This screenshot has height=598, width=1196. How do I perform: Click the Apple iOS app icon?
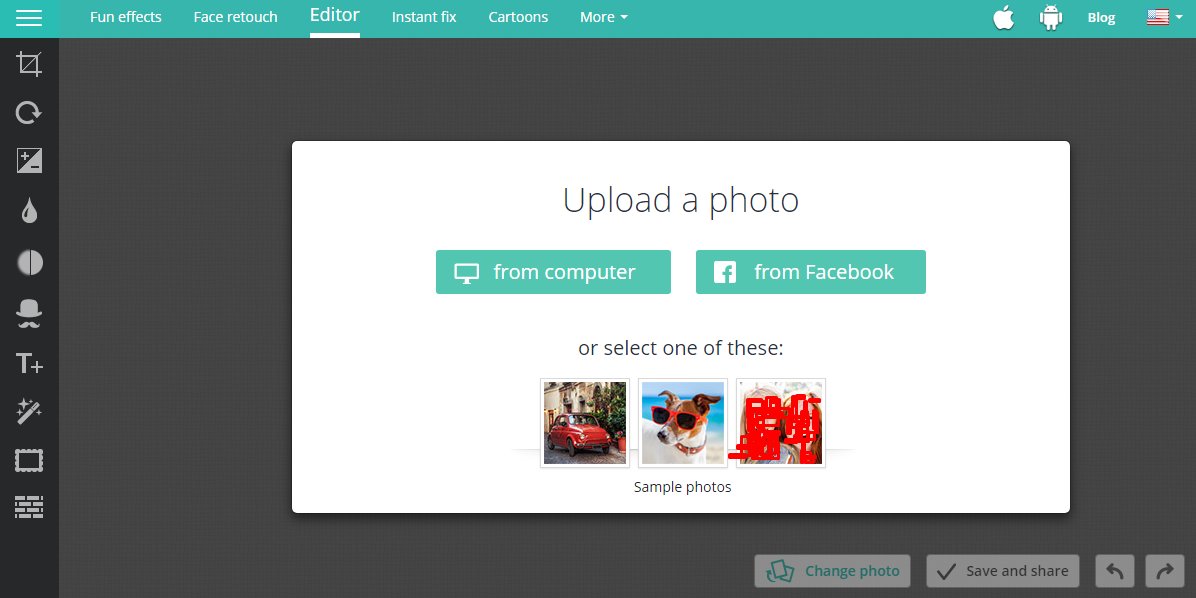point(1003,18)
